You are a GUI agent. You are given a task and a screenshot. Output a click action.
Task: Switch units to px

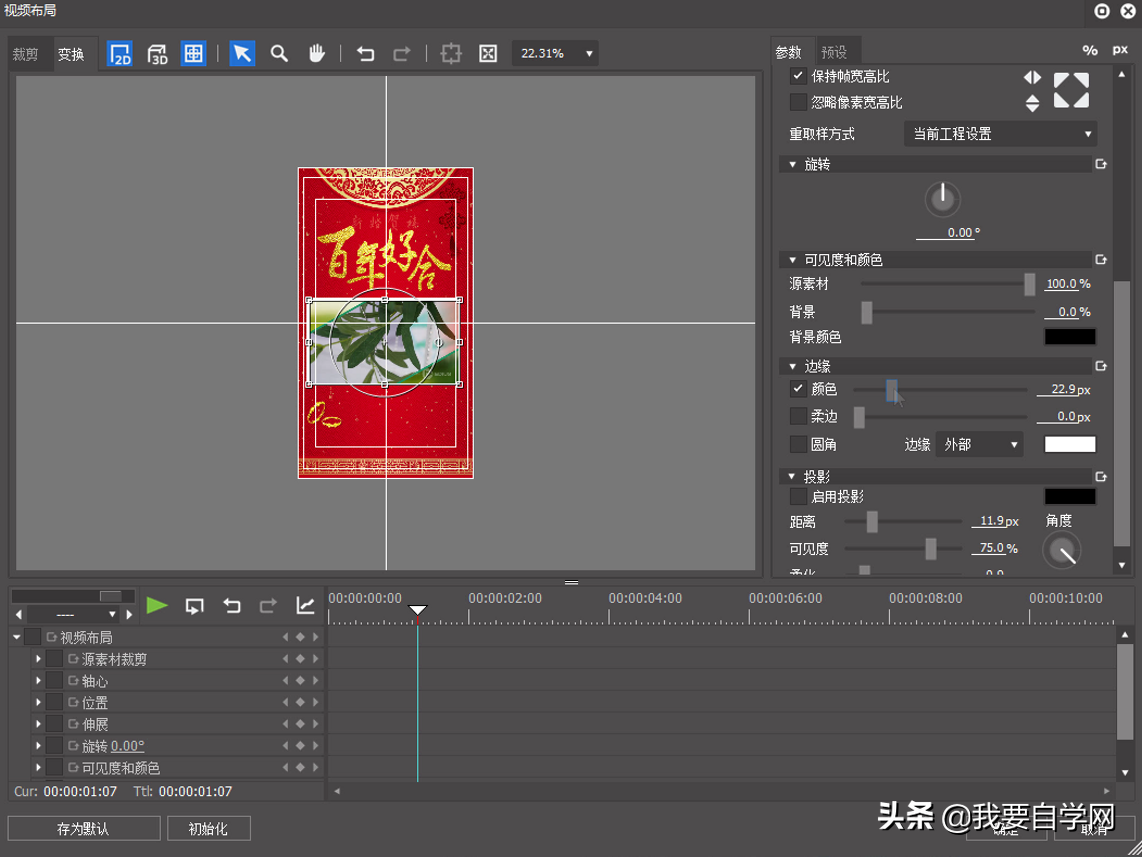coord(1120,50)
